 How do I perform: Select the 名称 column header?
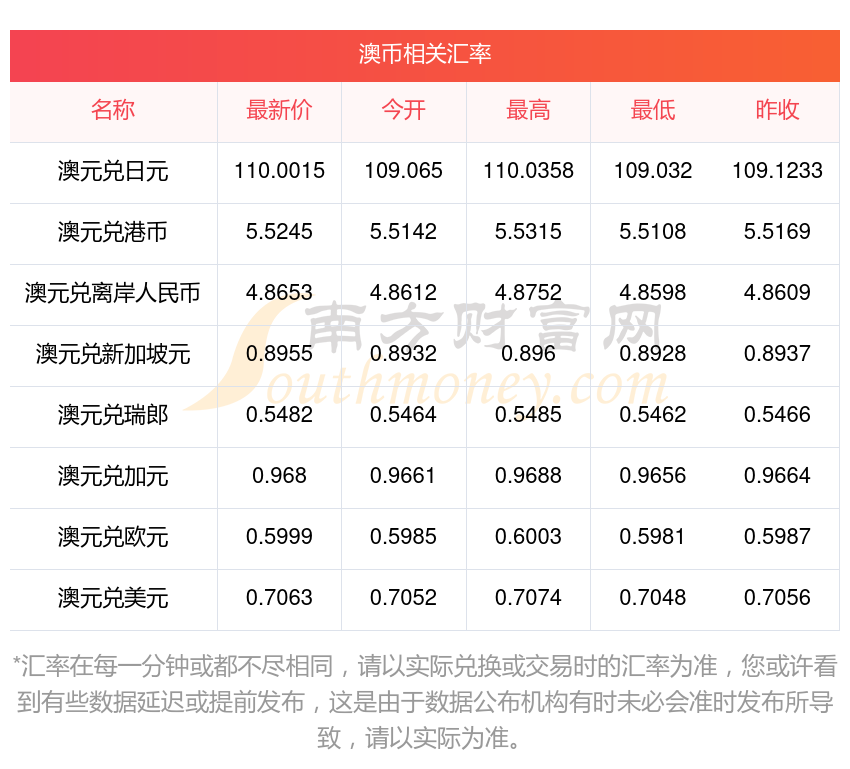pos(113,111)
